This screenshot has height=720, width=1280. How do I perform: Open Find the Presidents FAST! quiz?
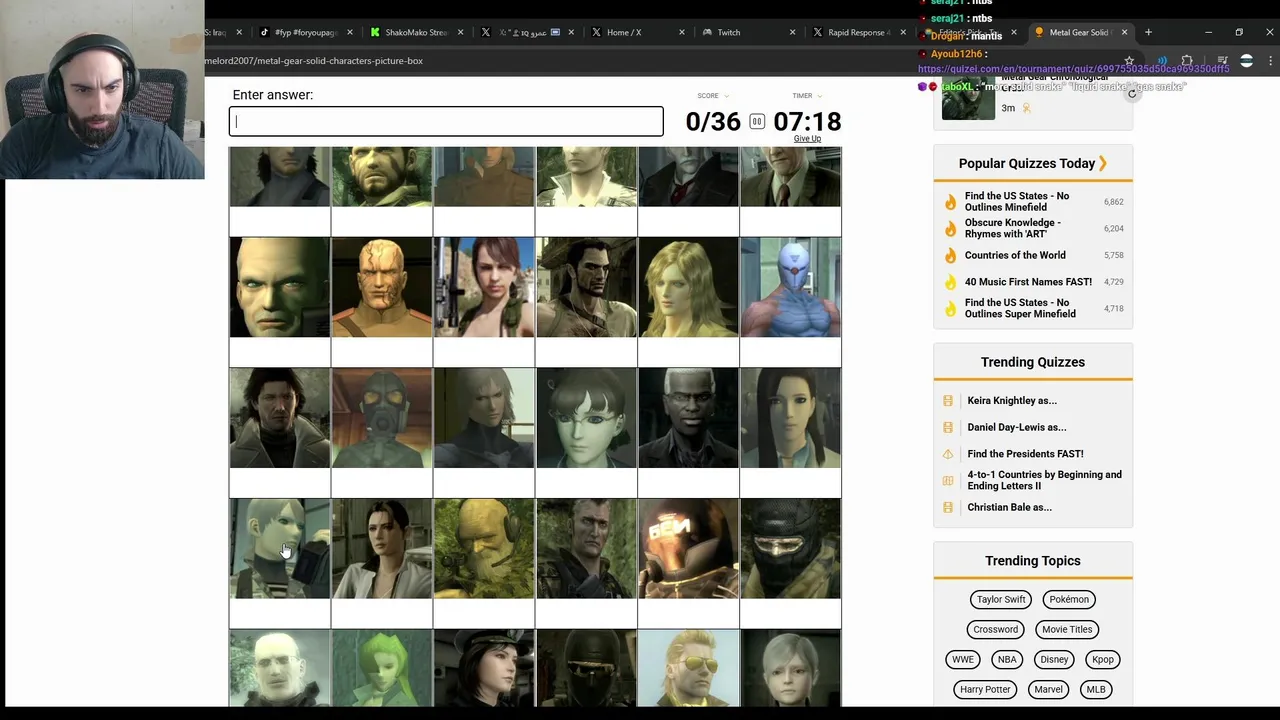[1025, 454]
